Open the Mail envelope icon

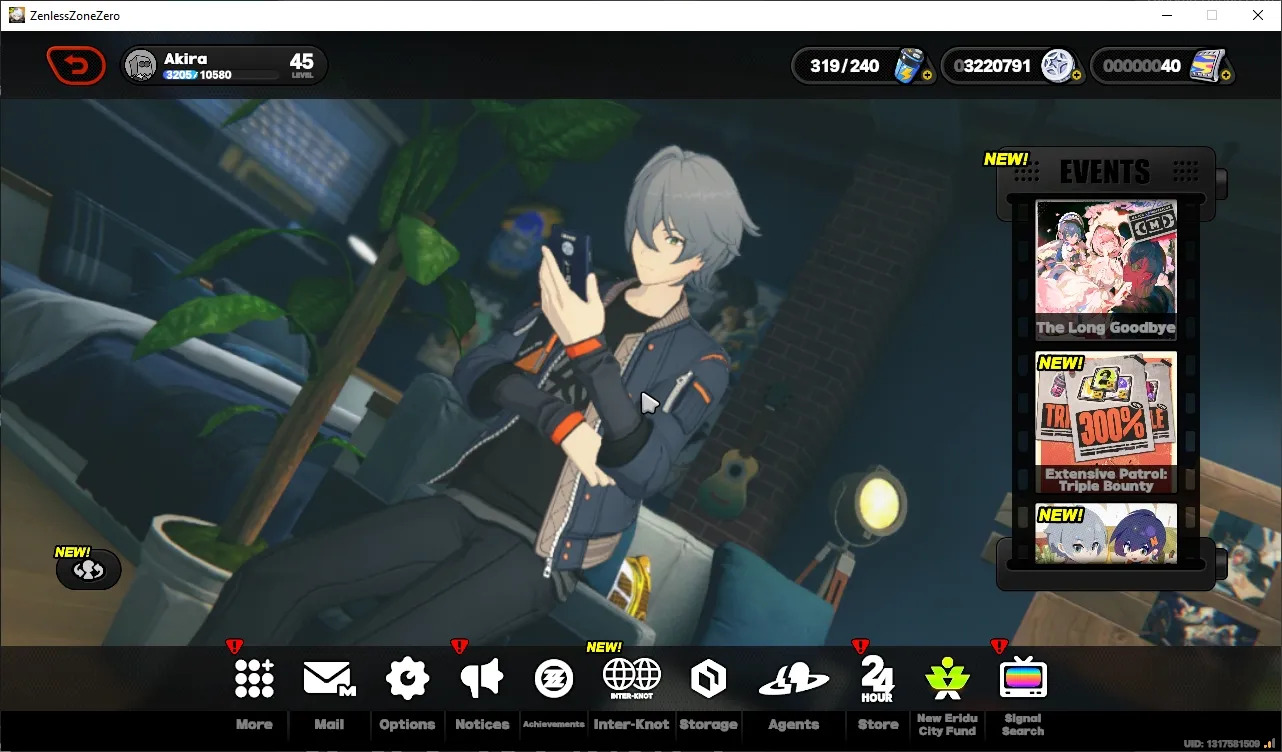pos(329,679)
